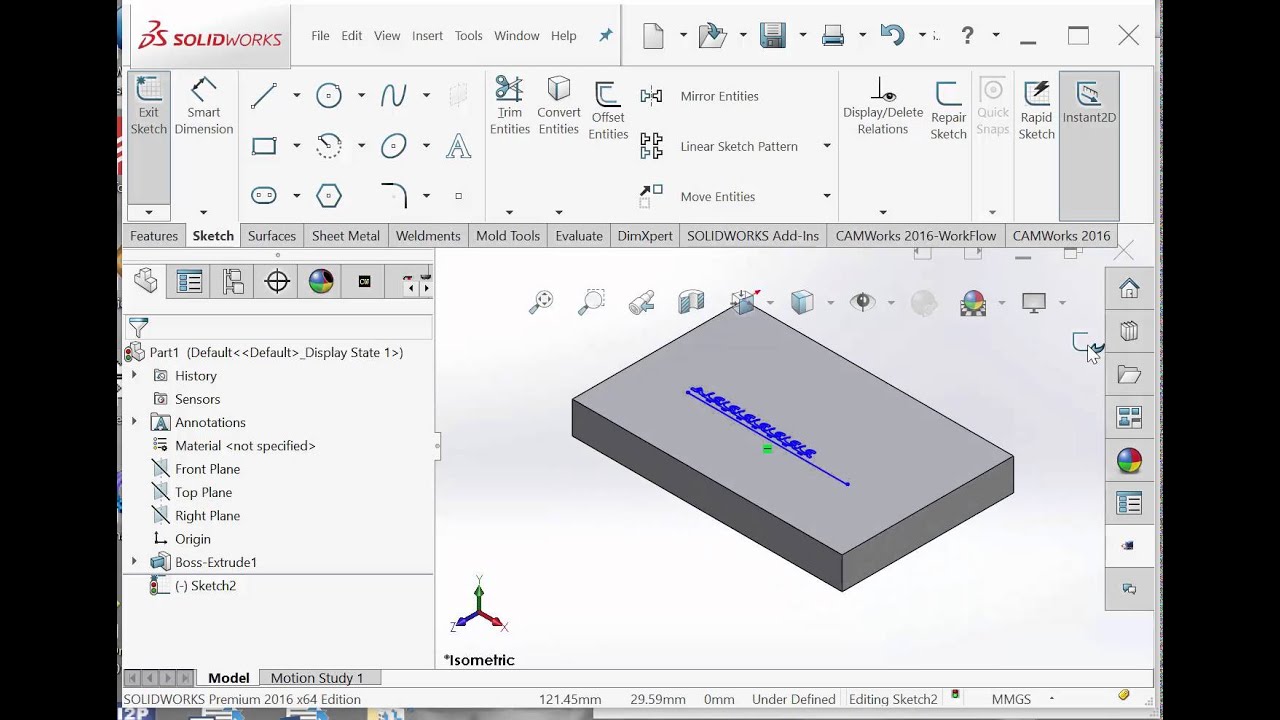Screen dimensions: 1280x720
Task: Open the File menu
Action: [x=320, y=36]
